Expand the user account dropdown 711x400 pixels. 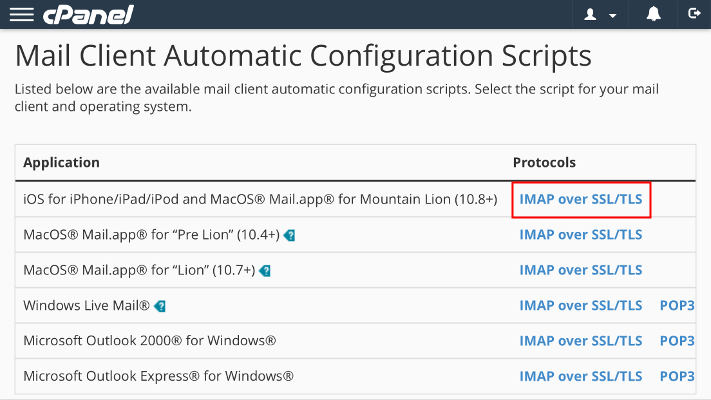click(x=600, y=14)
